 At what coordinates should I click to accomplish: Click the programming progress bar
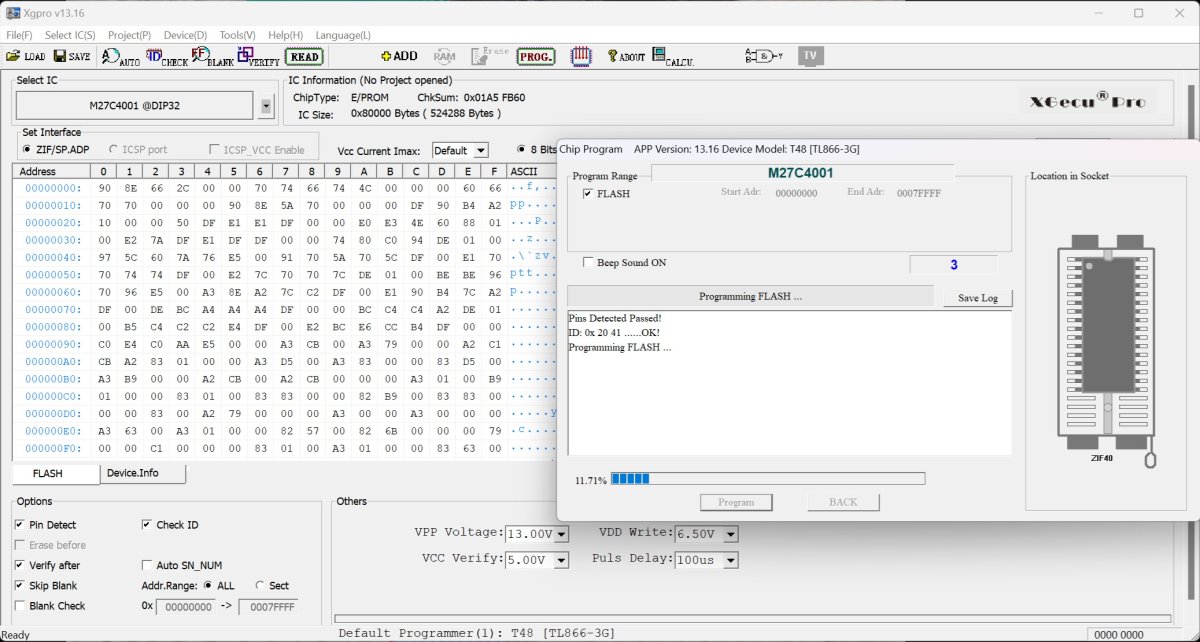pos(768,479)
